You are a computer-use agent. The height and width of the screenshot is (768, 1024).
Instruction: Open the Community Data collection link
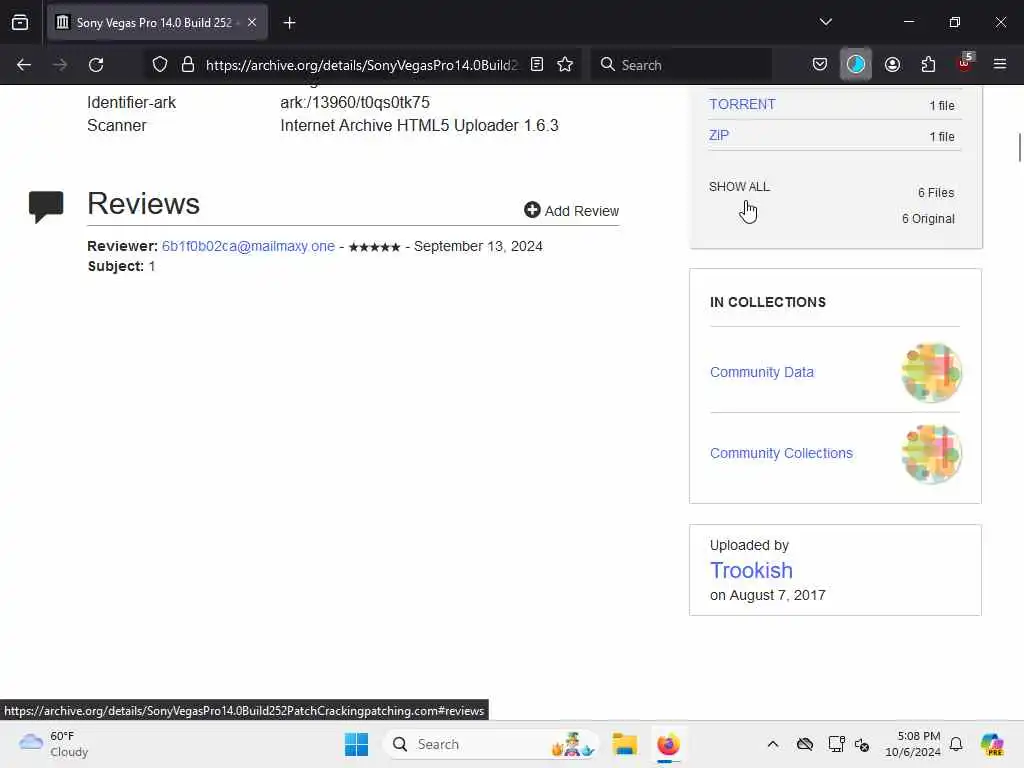pyautogui.click(x=761, y=372)
